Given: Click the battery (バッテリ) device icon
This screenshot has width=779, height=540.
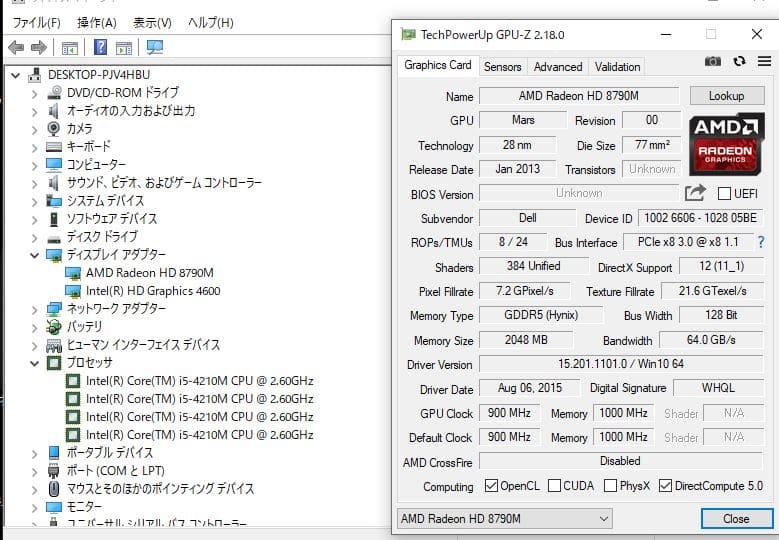Looking at the screenshot, I should point(54,326).
